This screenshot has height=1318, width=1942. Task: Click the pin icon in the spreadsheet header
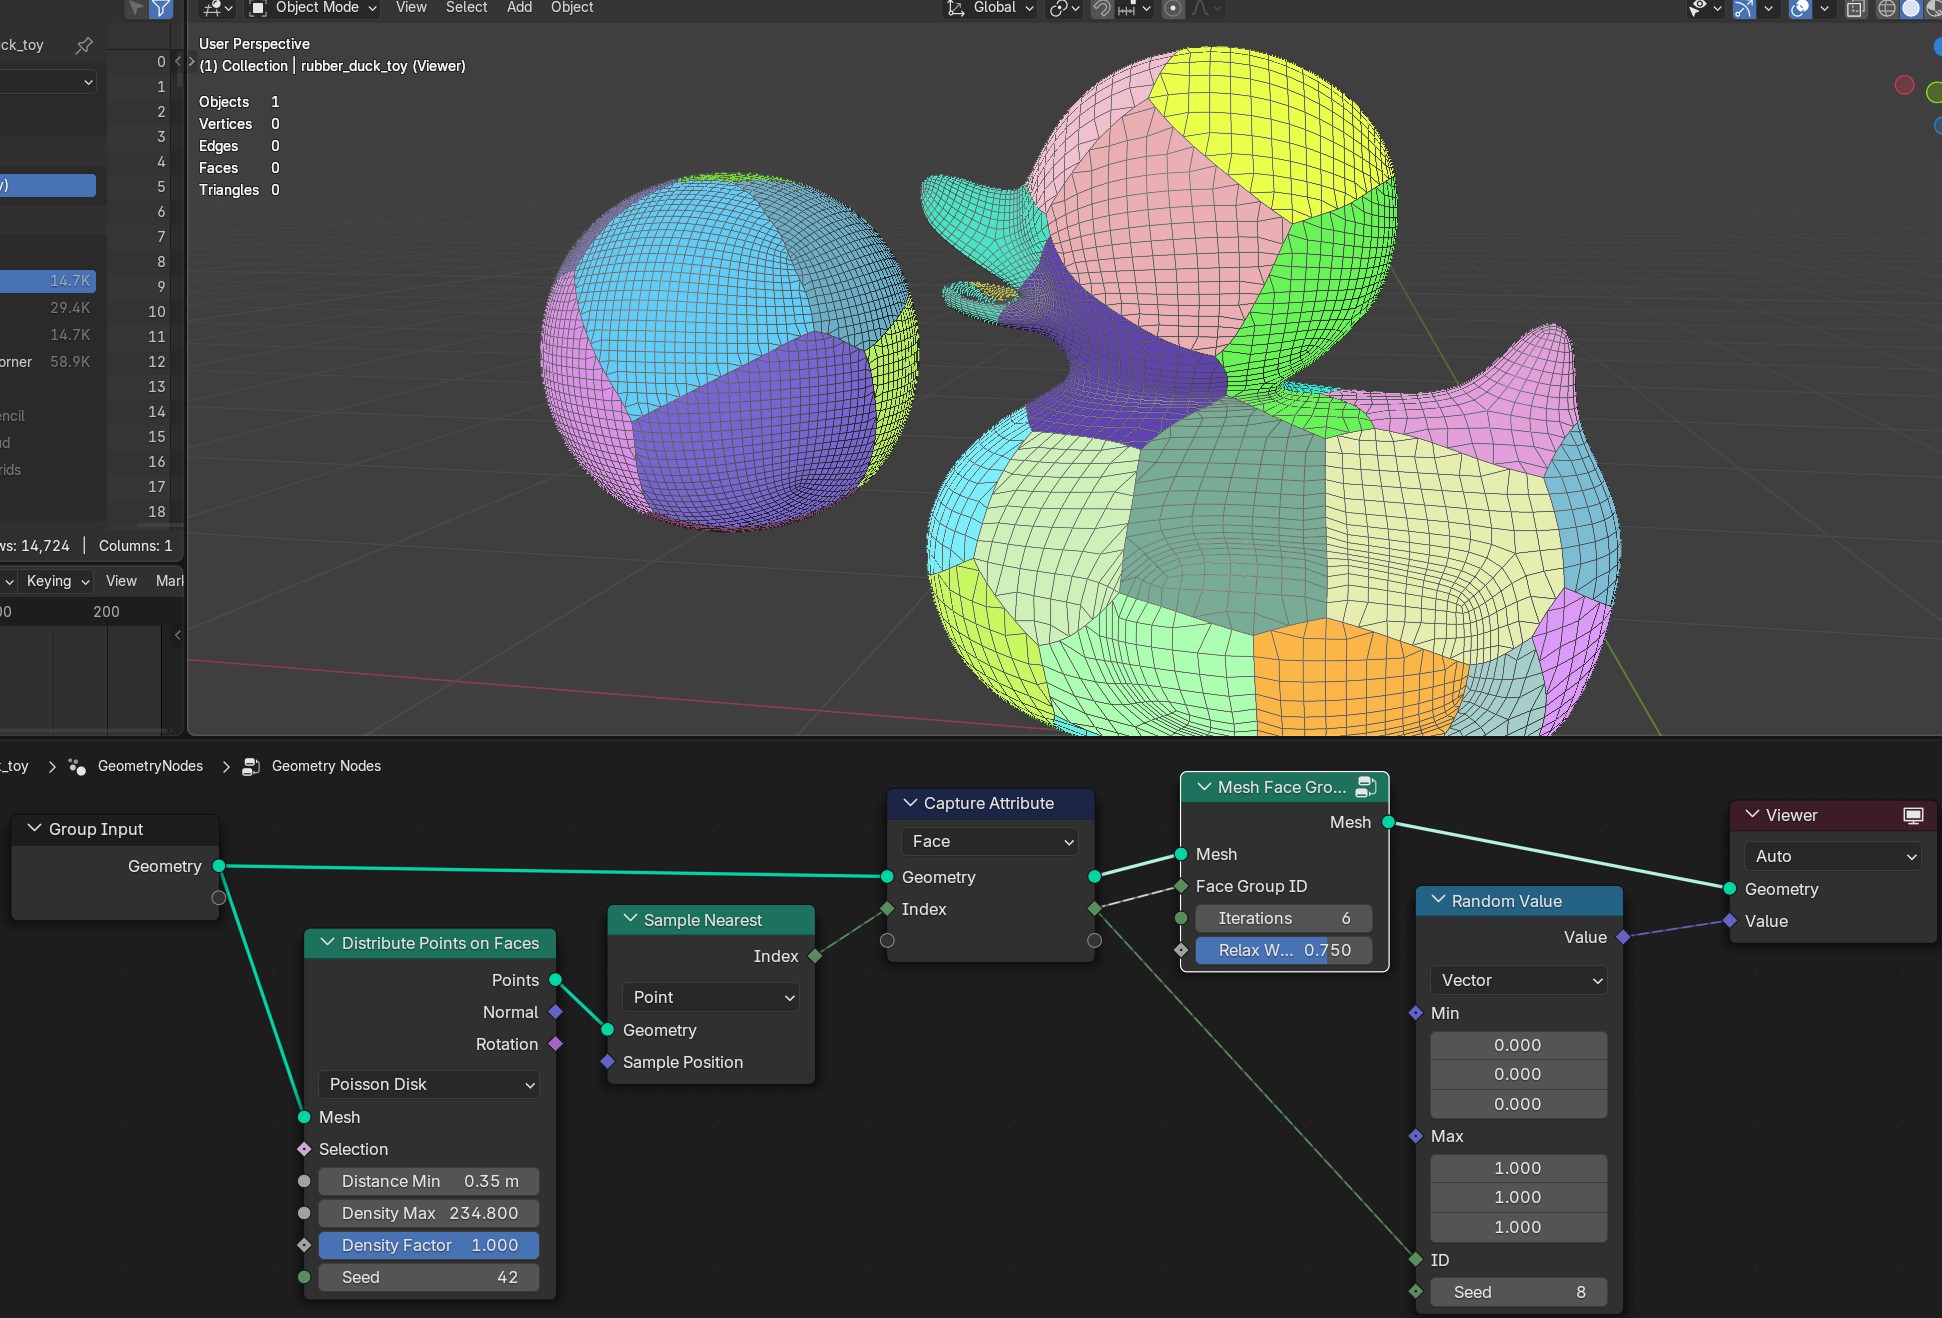[84, 45]
